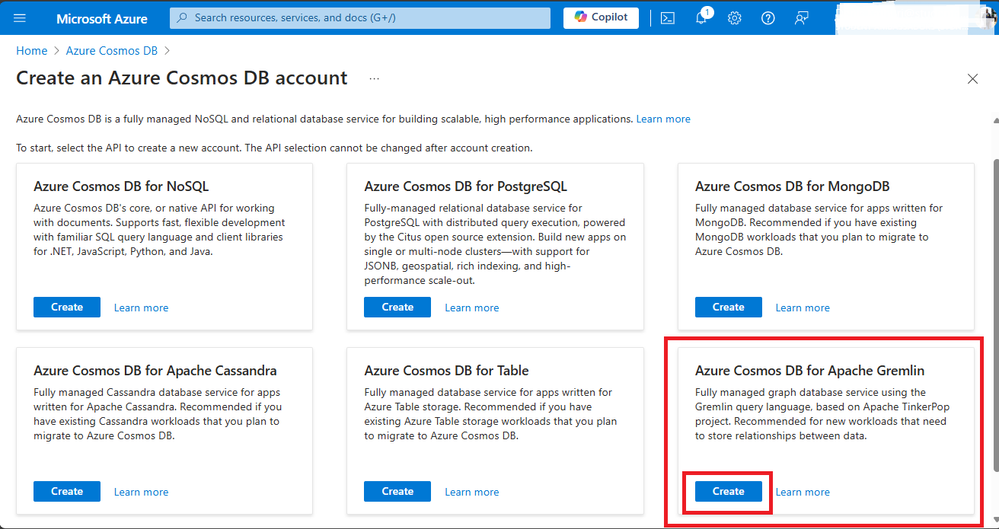Open Learn more for Apache Gremlin
The height and width of the screenshot is (529, 999).
click(802, 492)
